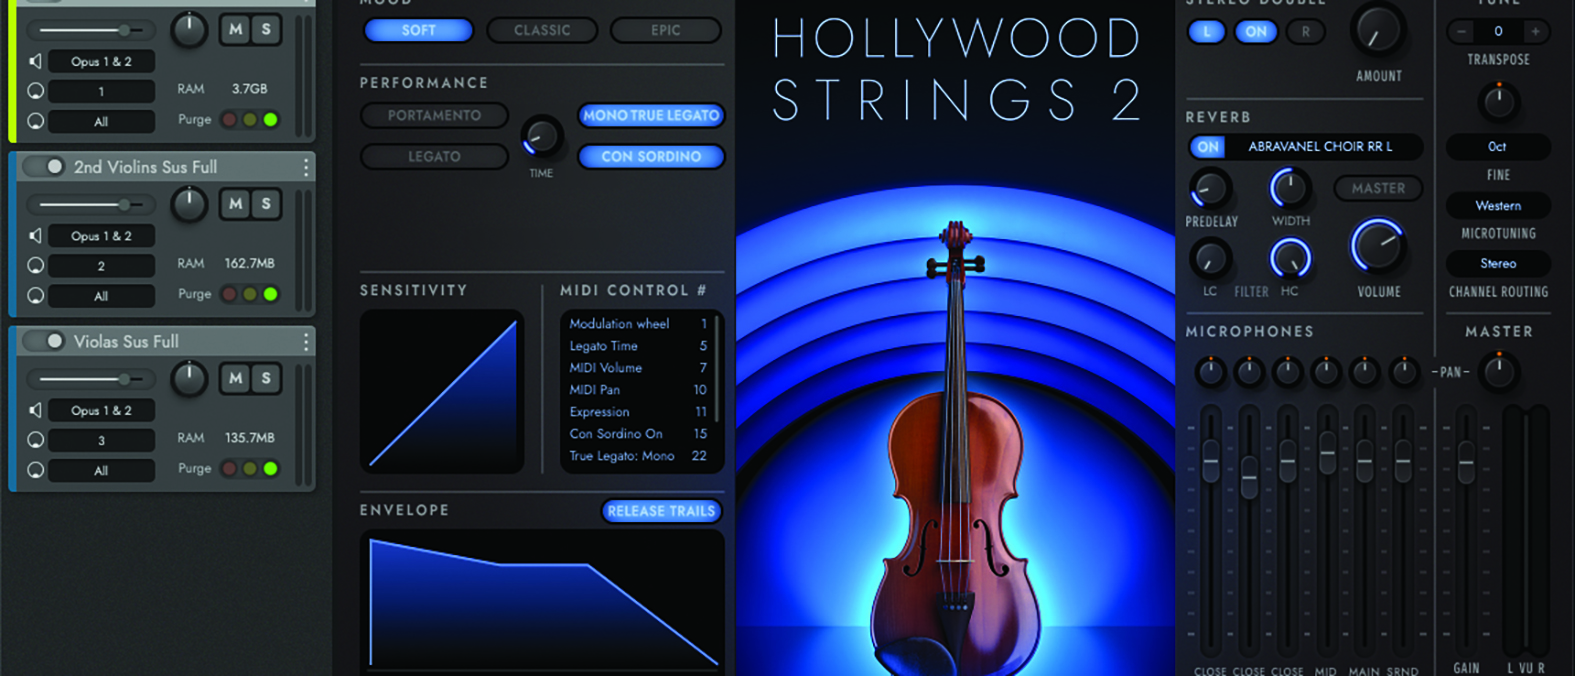Click red purge indicator for Violas Sus Full
Image resolution: width=1575 pixels, height=676 pixels.
[x=229, y=468]
